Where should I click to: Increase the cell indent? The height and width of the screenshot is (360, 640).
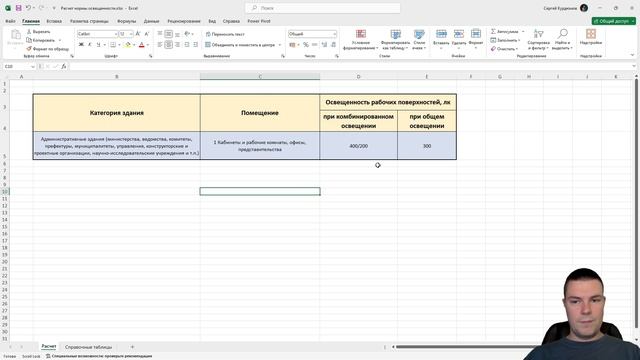pyautogui.click(x=196, y=44)
